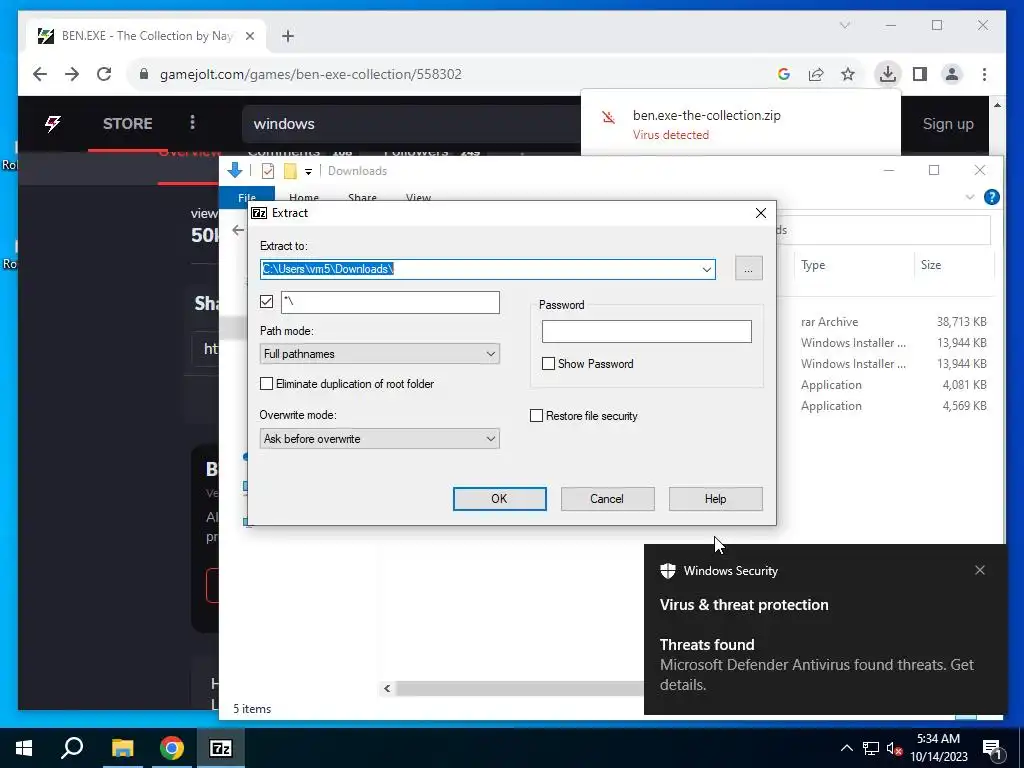Screen dimensions: 1024x768
Task: Enable Restore file security
Action: pyautogui.click(x=536, y=415)
